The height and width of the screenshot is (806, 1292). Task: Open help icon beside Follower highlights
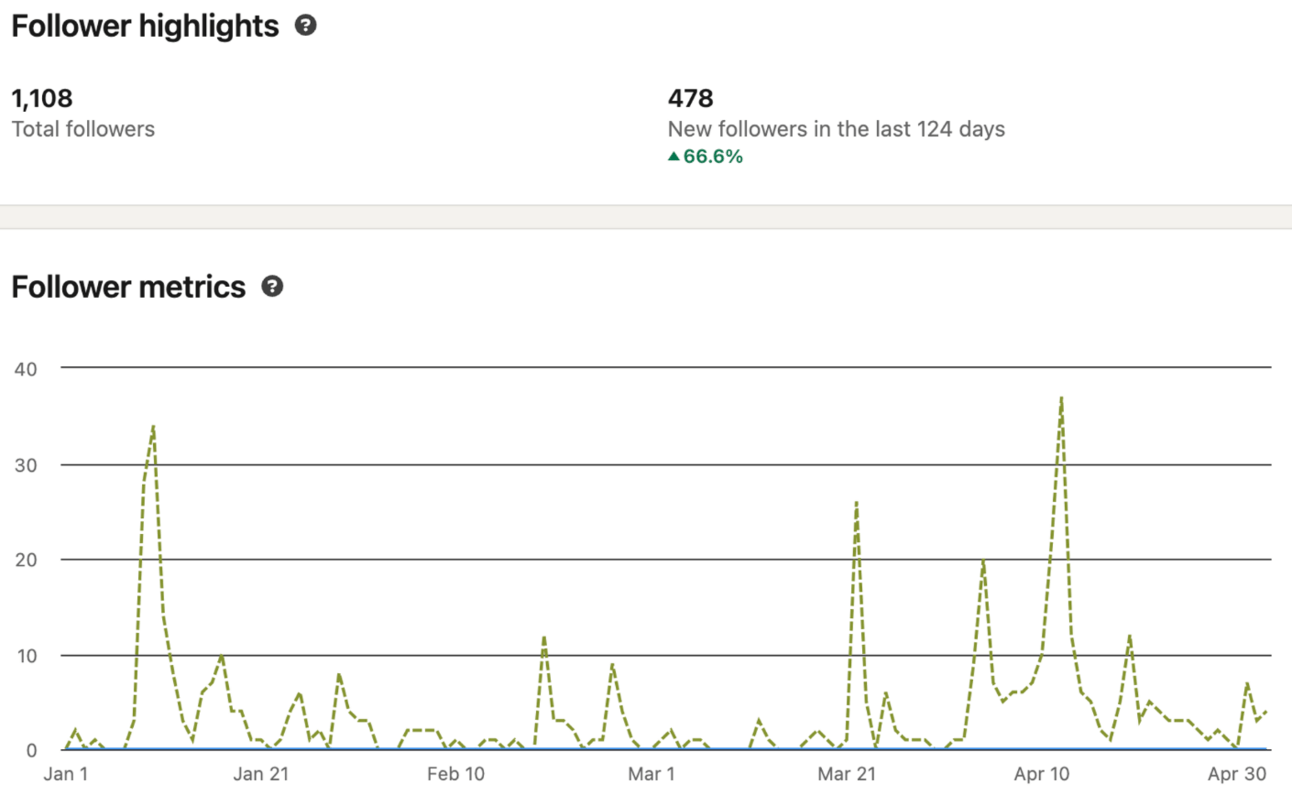coord(306,26)
